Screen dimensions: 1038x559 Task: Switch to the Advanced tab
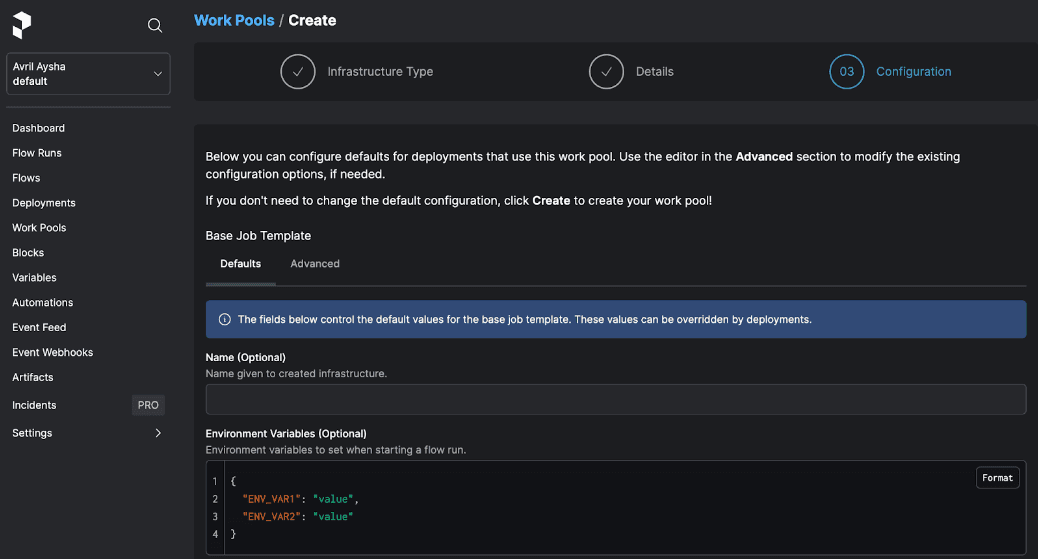[x=315, y=264]
